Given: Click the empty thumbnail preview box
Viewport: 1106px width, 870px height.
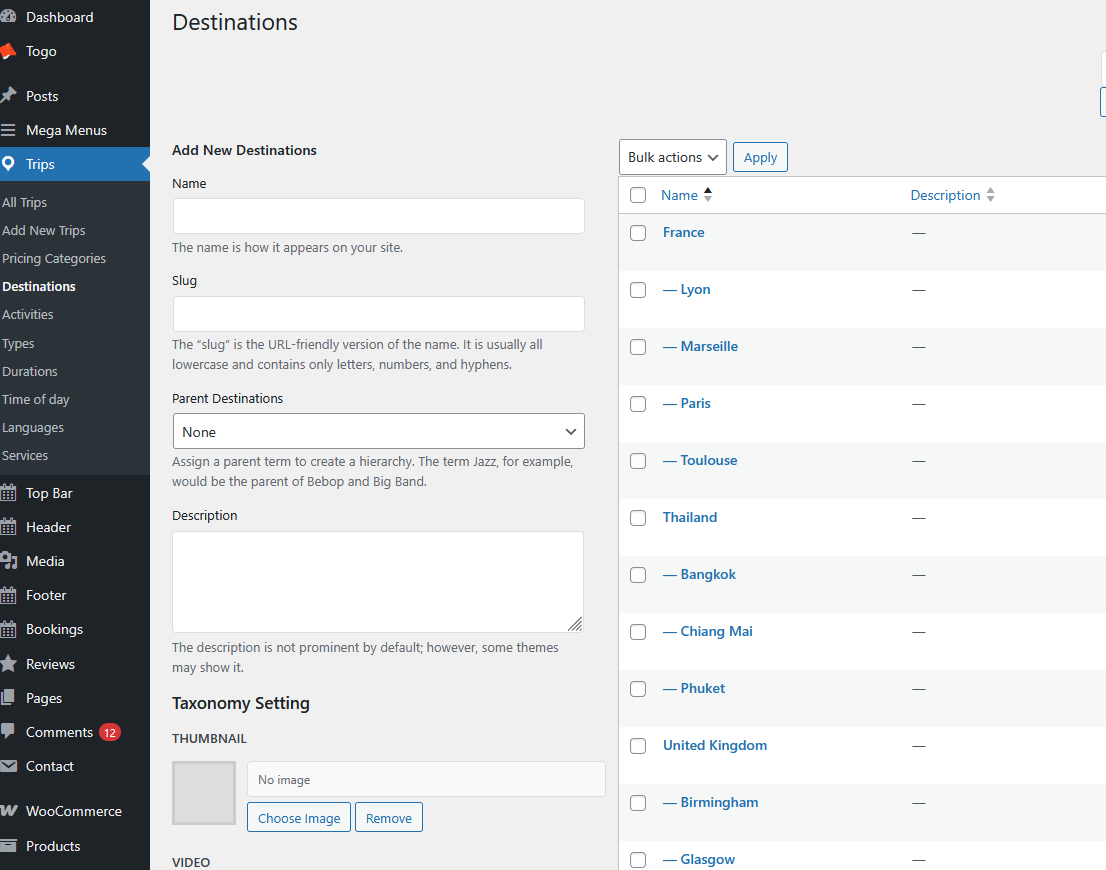Looking at the screenshot, I should 204,793.
